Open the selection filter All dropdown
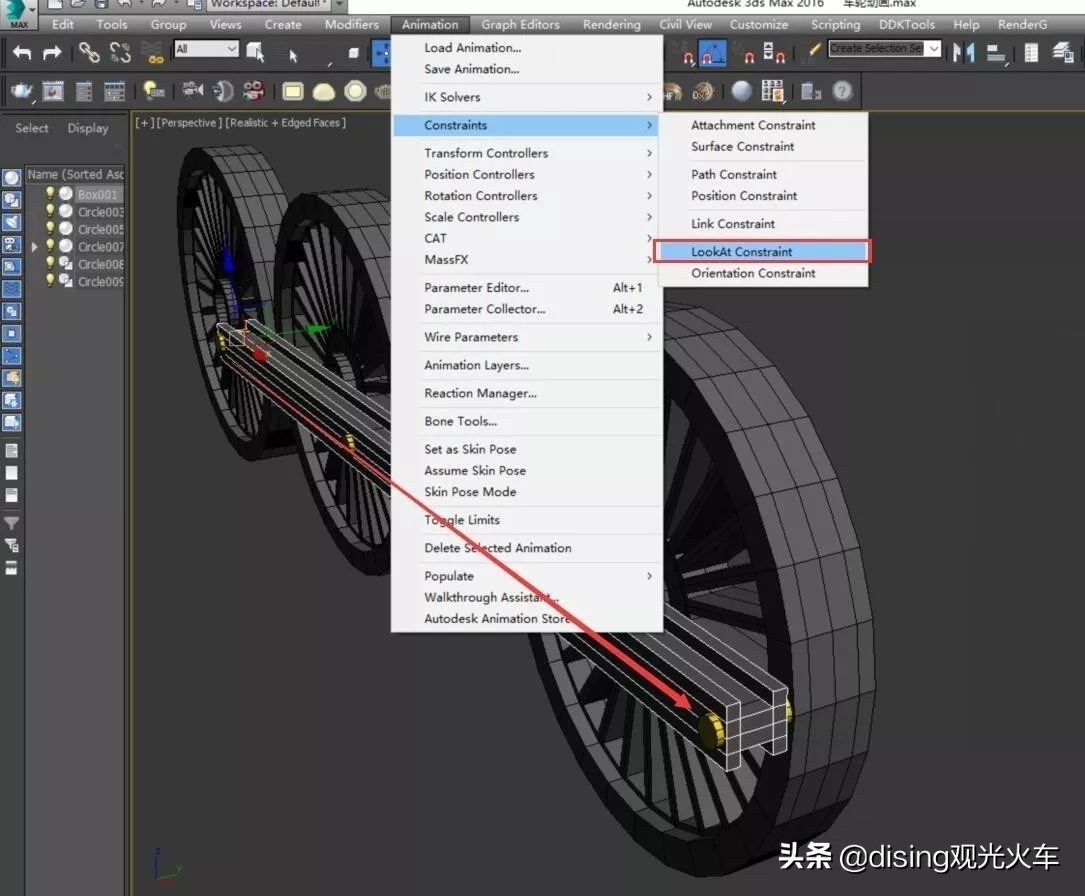The width and height of the screenshot is (1085, 896). tap(205, 48)
